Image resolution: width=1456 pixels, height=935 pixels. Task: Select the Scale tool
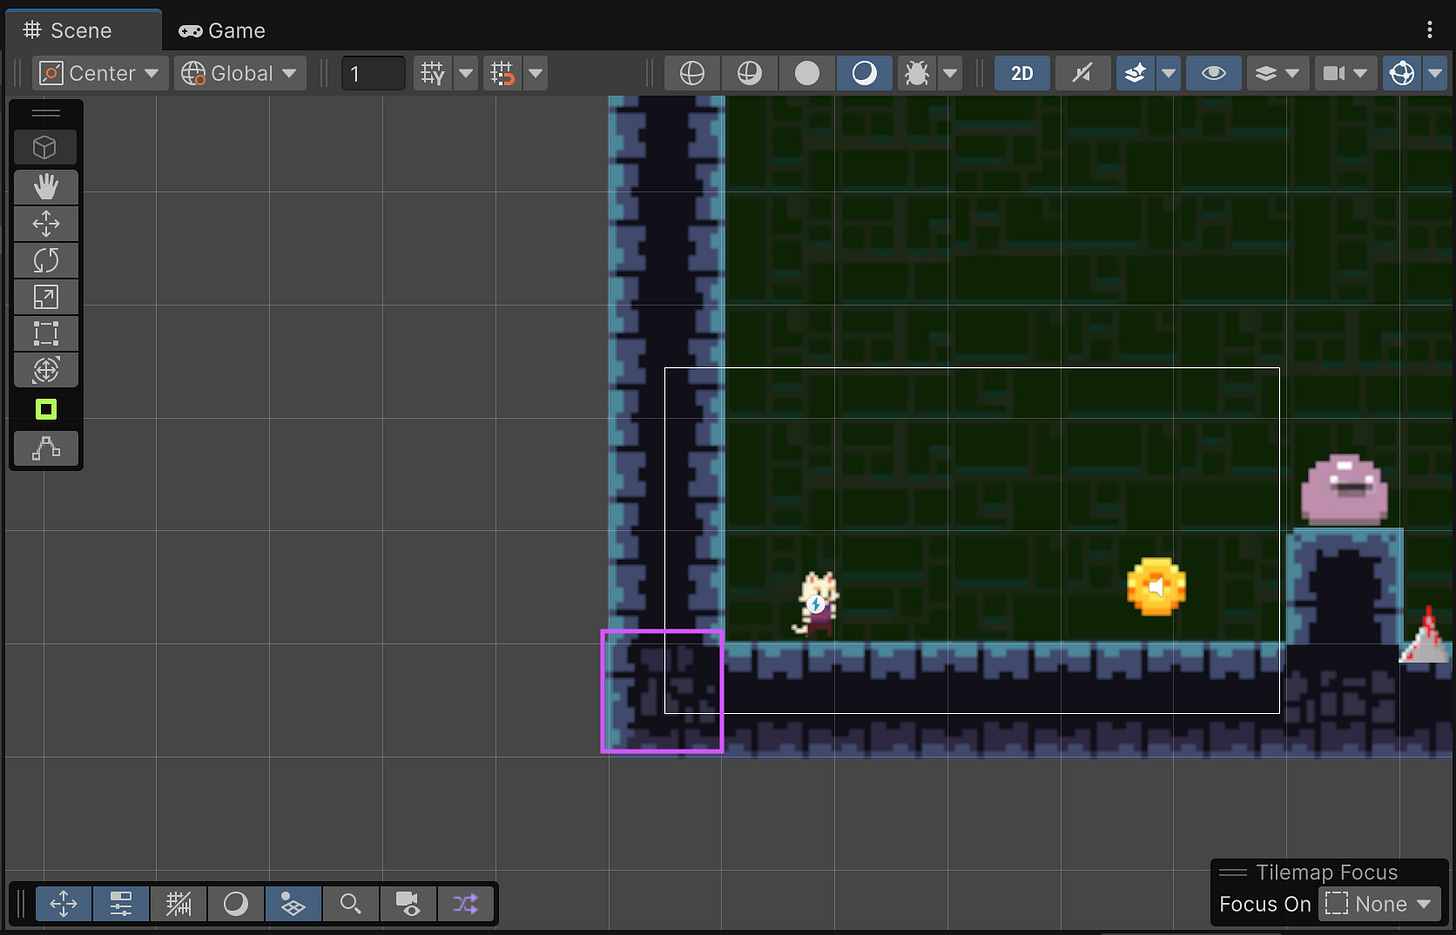pos(45,296)
